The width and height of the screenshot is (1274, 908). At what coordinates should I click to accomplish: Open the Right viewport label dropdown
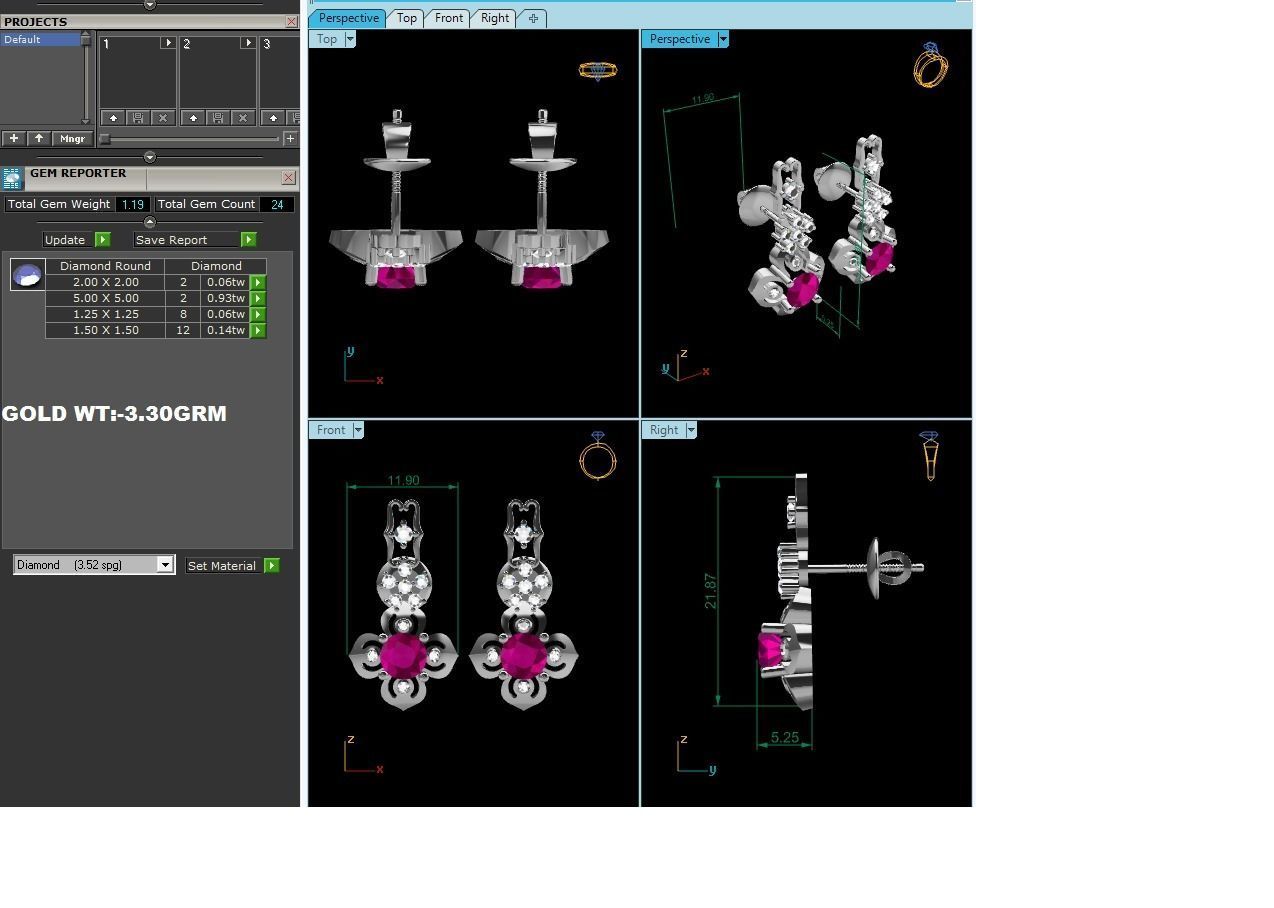[691, 430]
